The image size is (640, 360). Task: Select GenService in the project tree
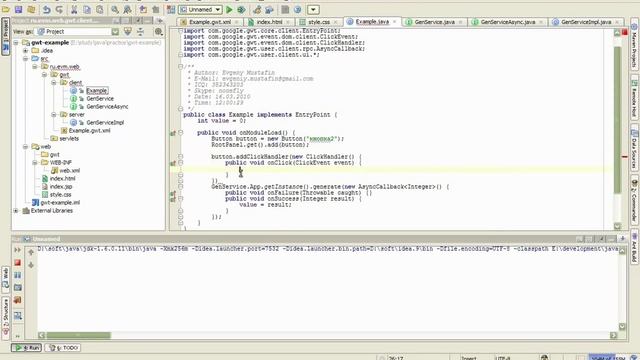point(100,99)
